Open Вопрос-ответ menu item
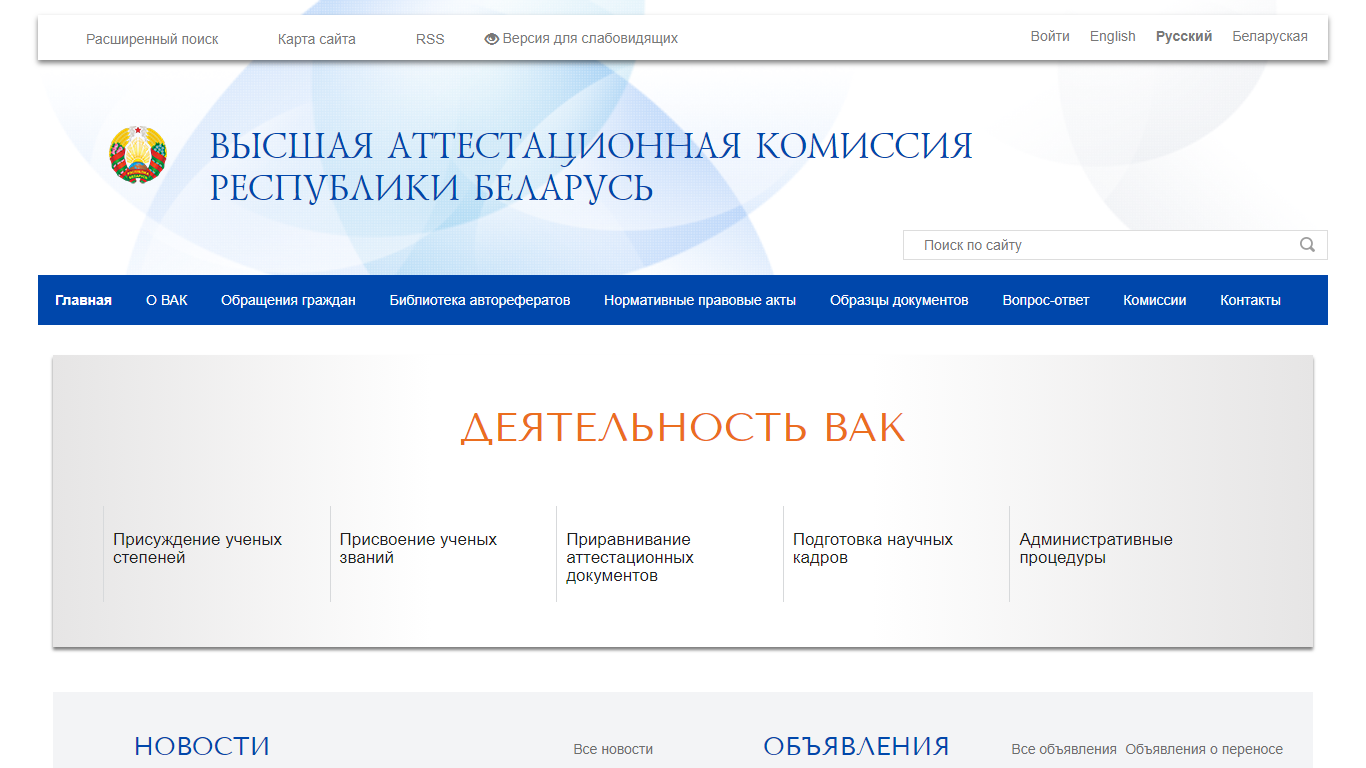 (x=1046, y=300)
